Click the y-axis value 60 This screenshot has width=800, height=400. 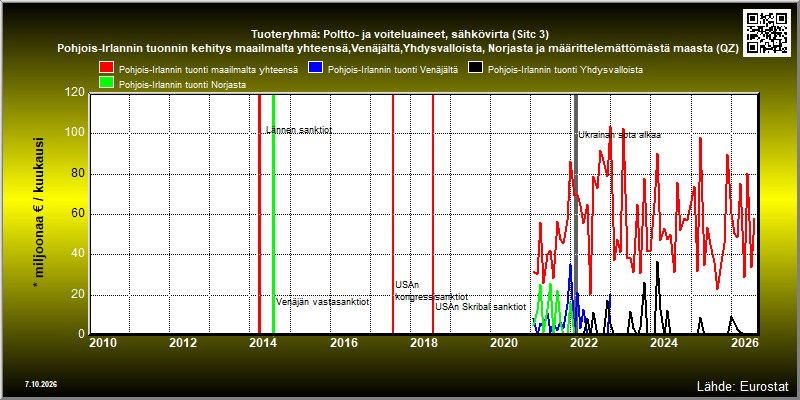[x=79, y=214]
